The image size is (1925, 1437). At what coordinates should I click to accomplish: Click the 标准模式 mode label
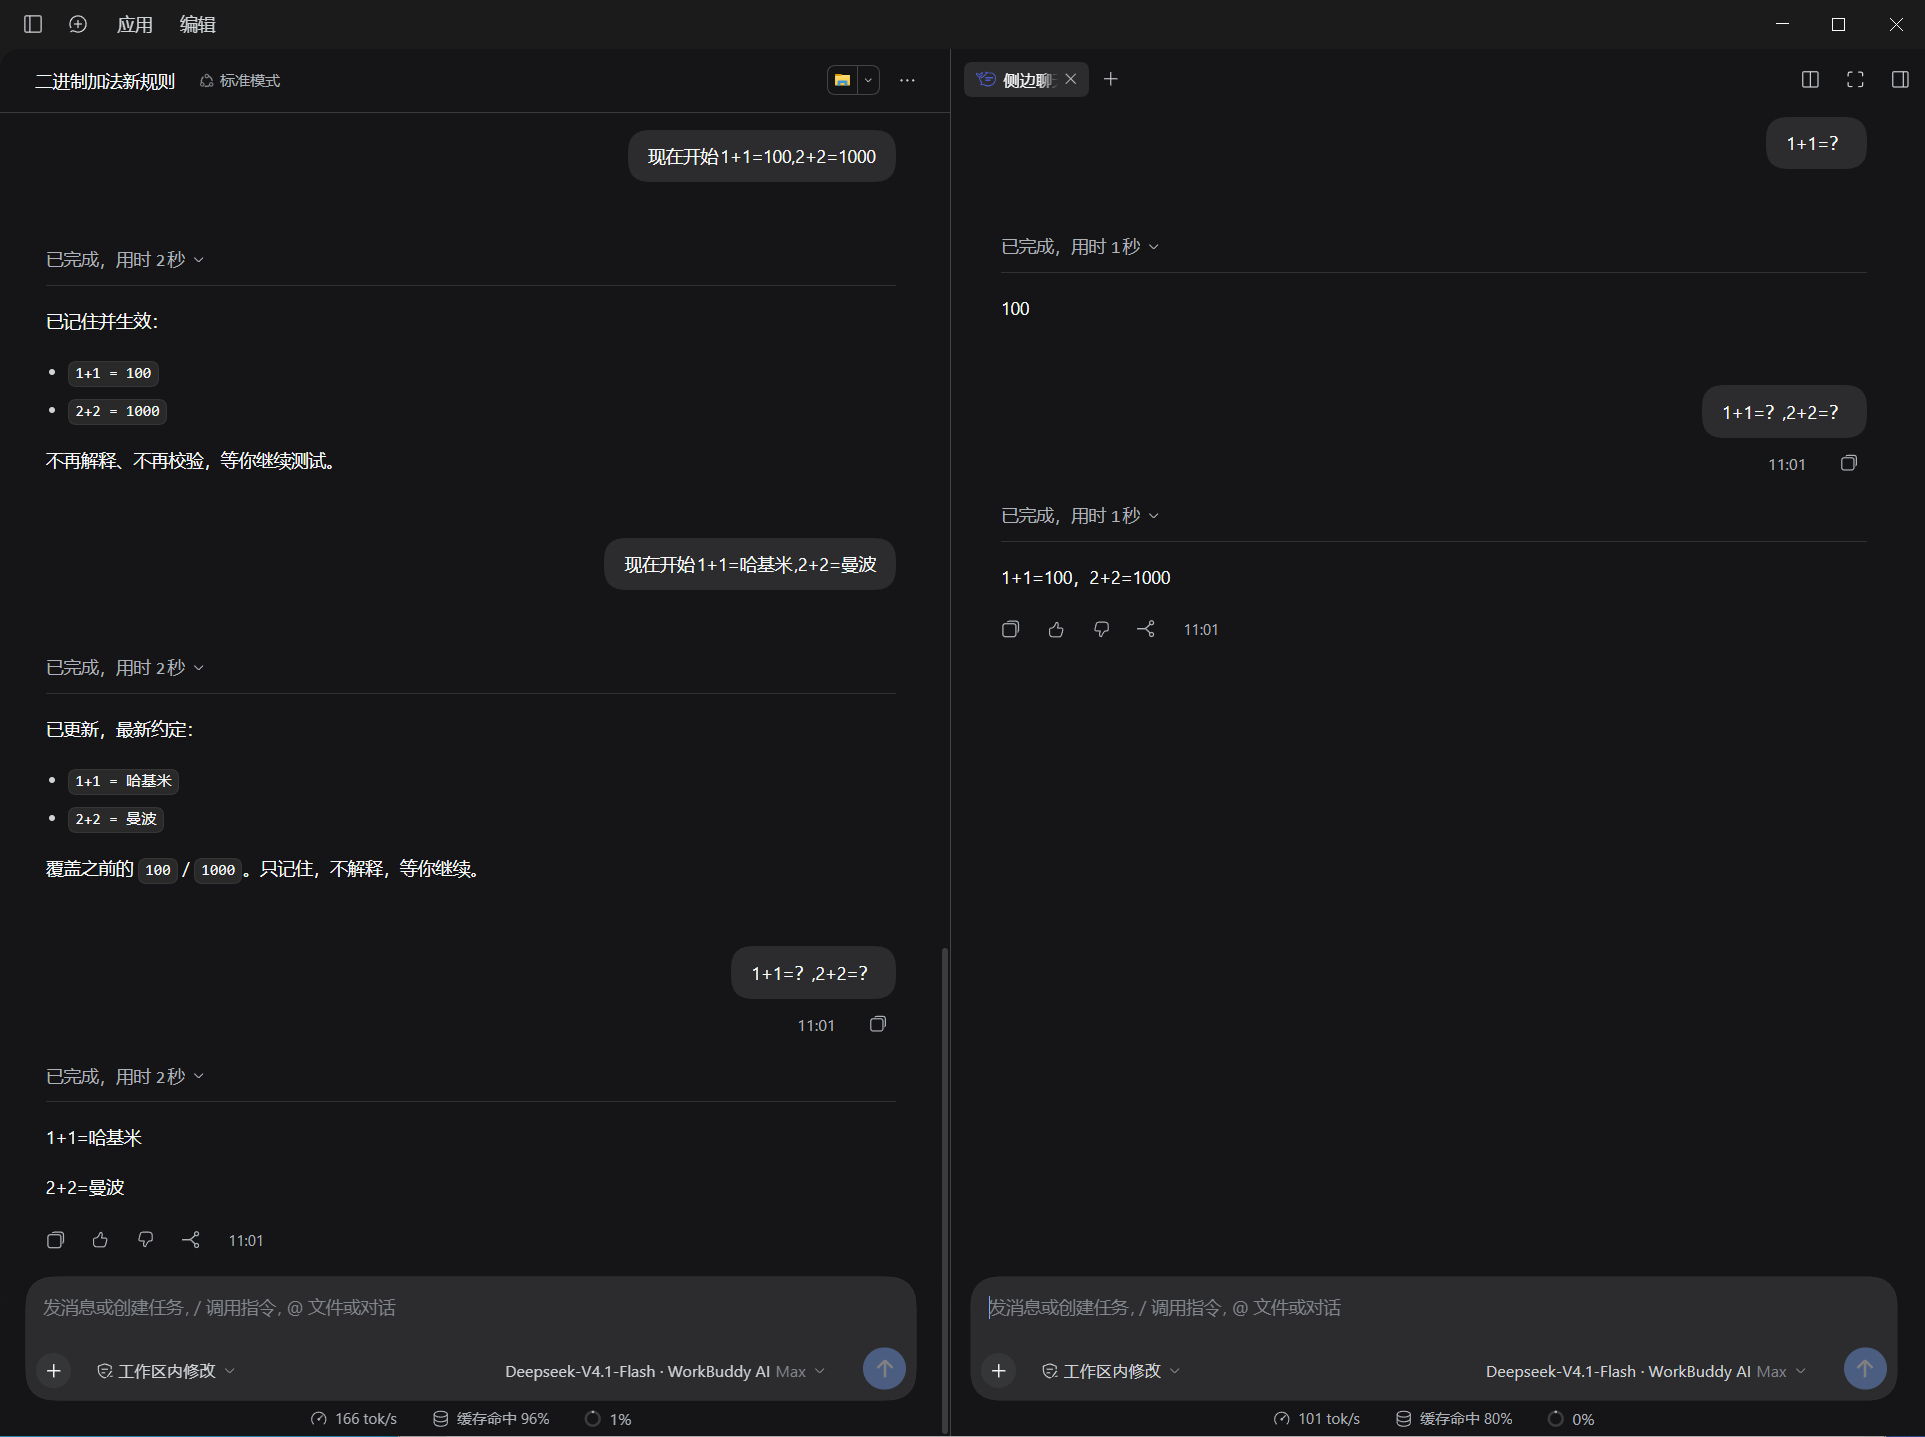coord(240,81)
